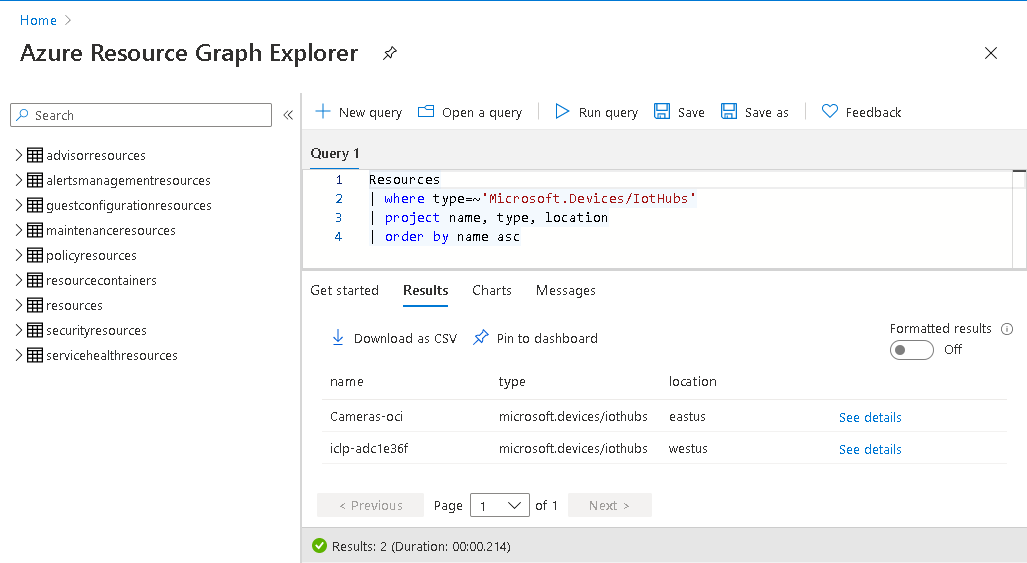The width and height of the screenshot is (1027, 563).
Task: Click the westus location cell
Action: [x=688, y=448]
